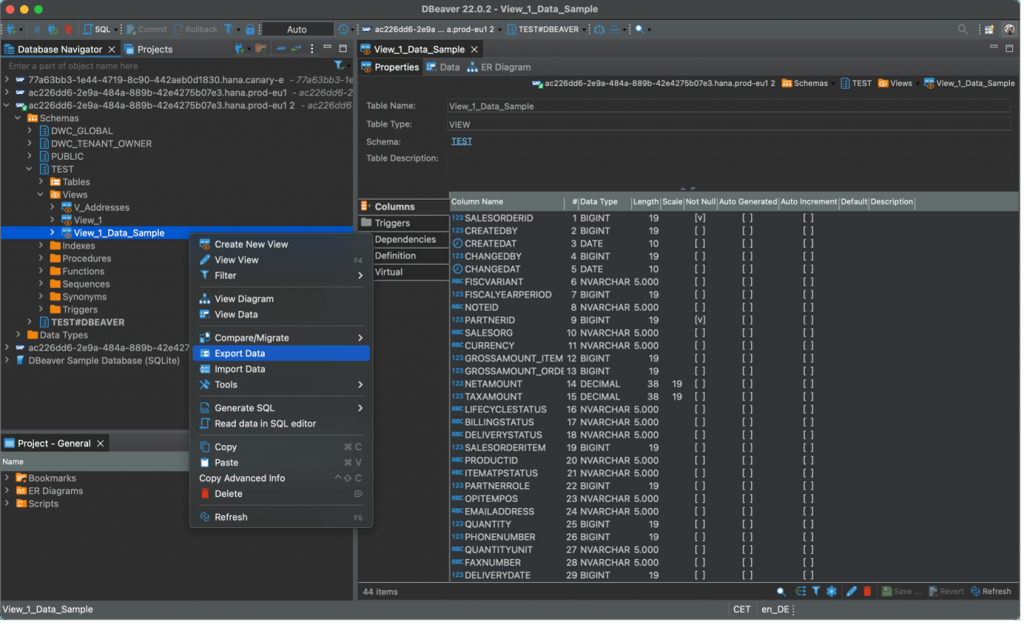
Task: Click the Refresh button in the columns footer
Action: [991, 592]
